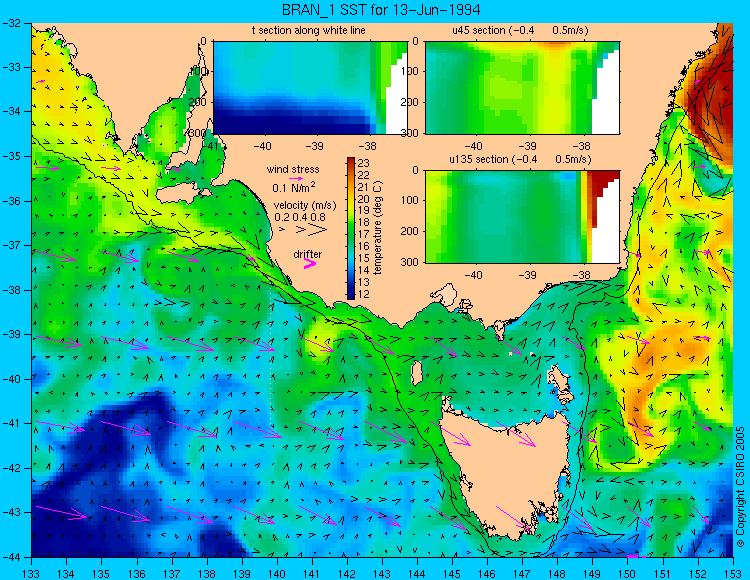
Task: Click longitude tick label 147 on bottom axis
Action: [x=522, y=573]
